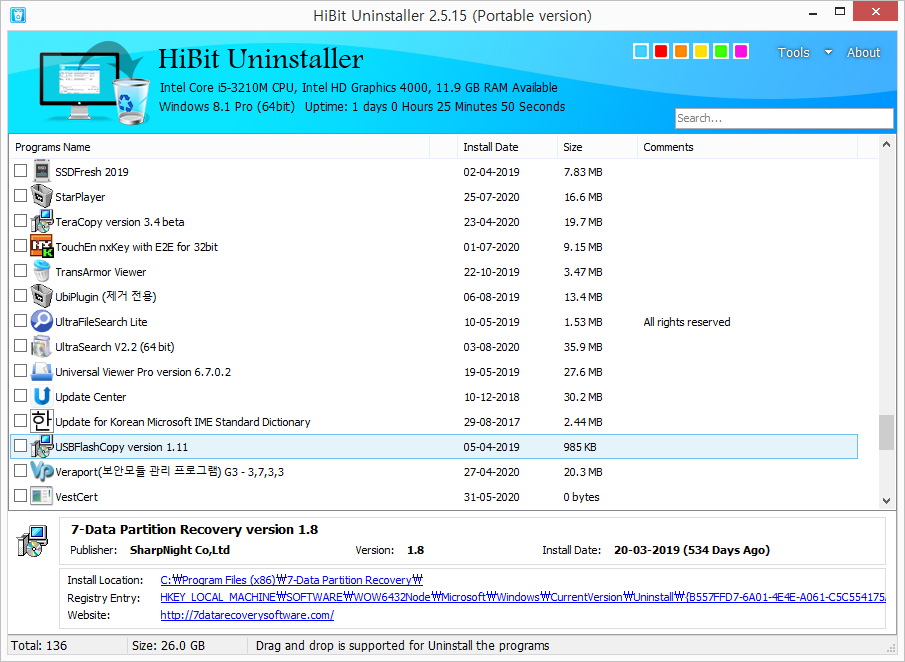Click the 'Size: 26.0 GB' status entry
905x662 pixels.
pos(169,645)
